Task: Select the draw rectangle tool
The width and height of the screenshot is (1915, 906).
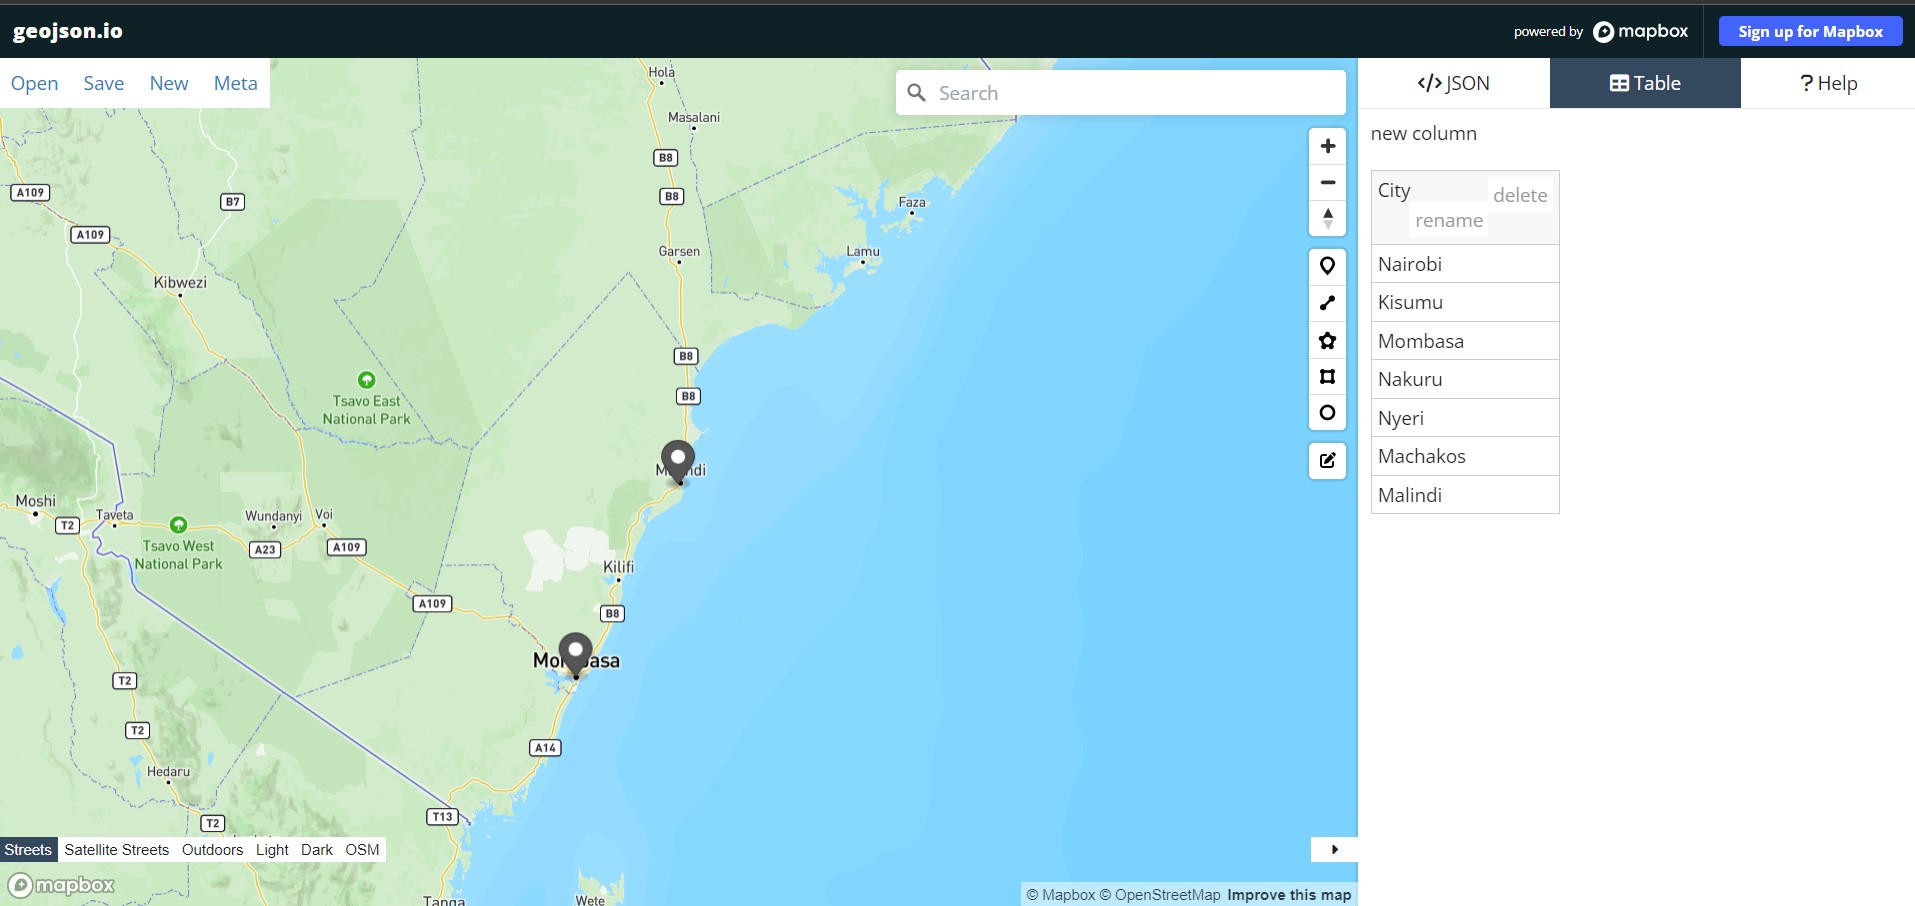Action: [1327, 377]
